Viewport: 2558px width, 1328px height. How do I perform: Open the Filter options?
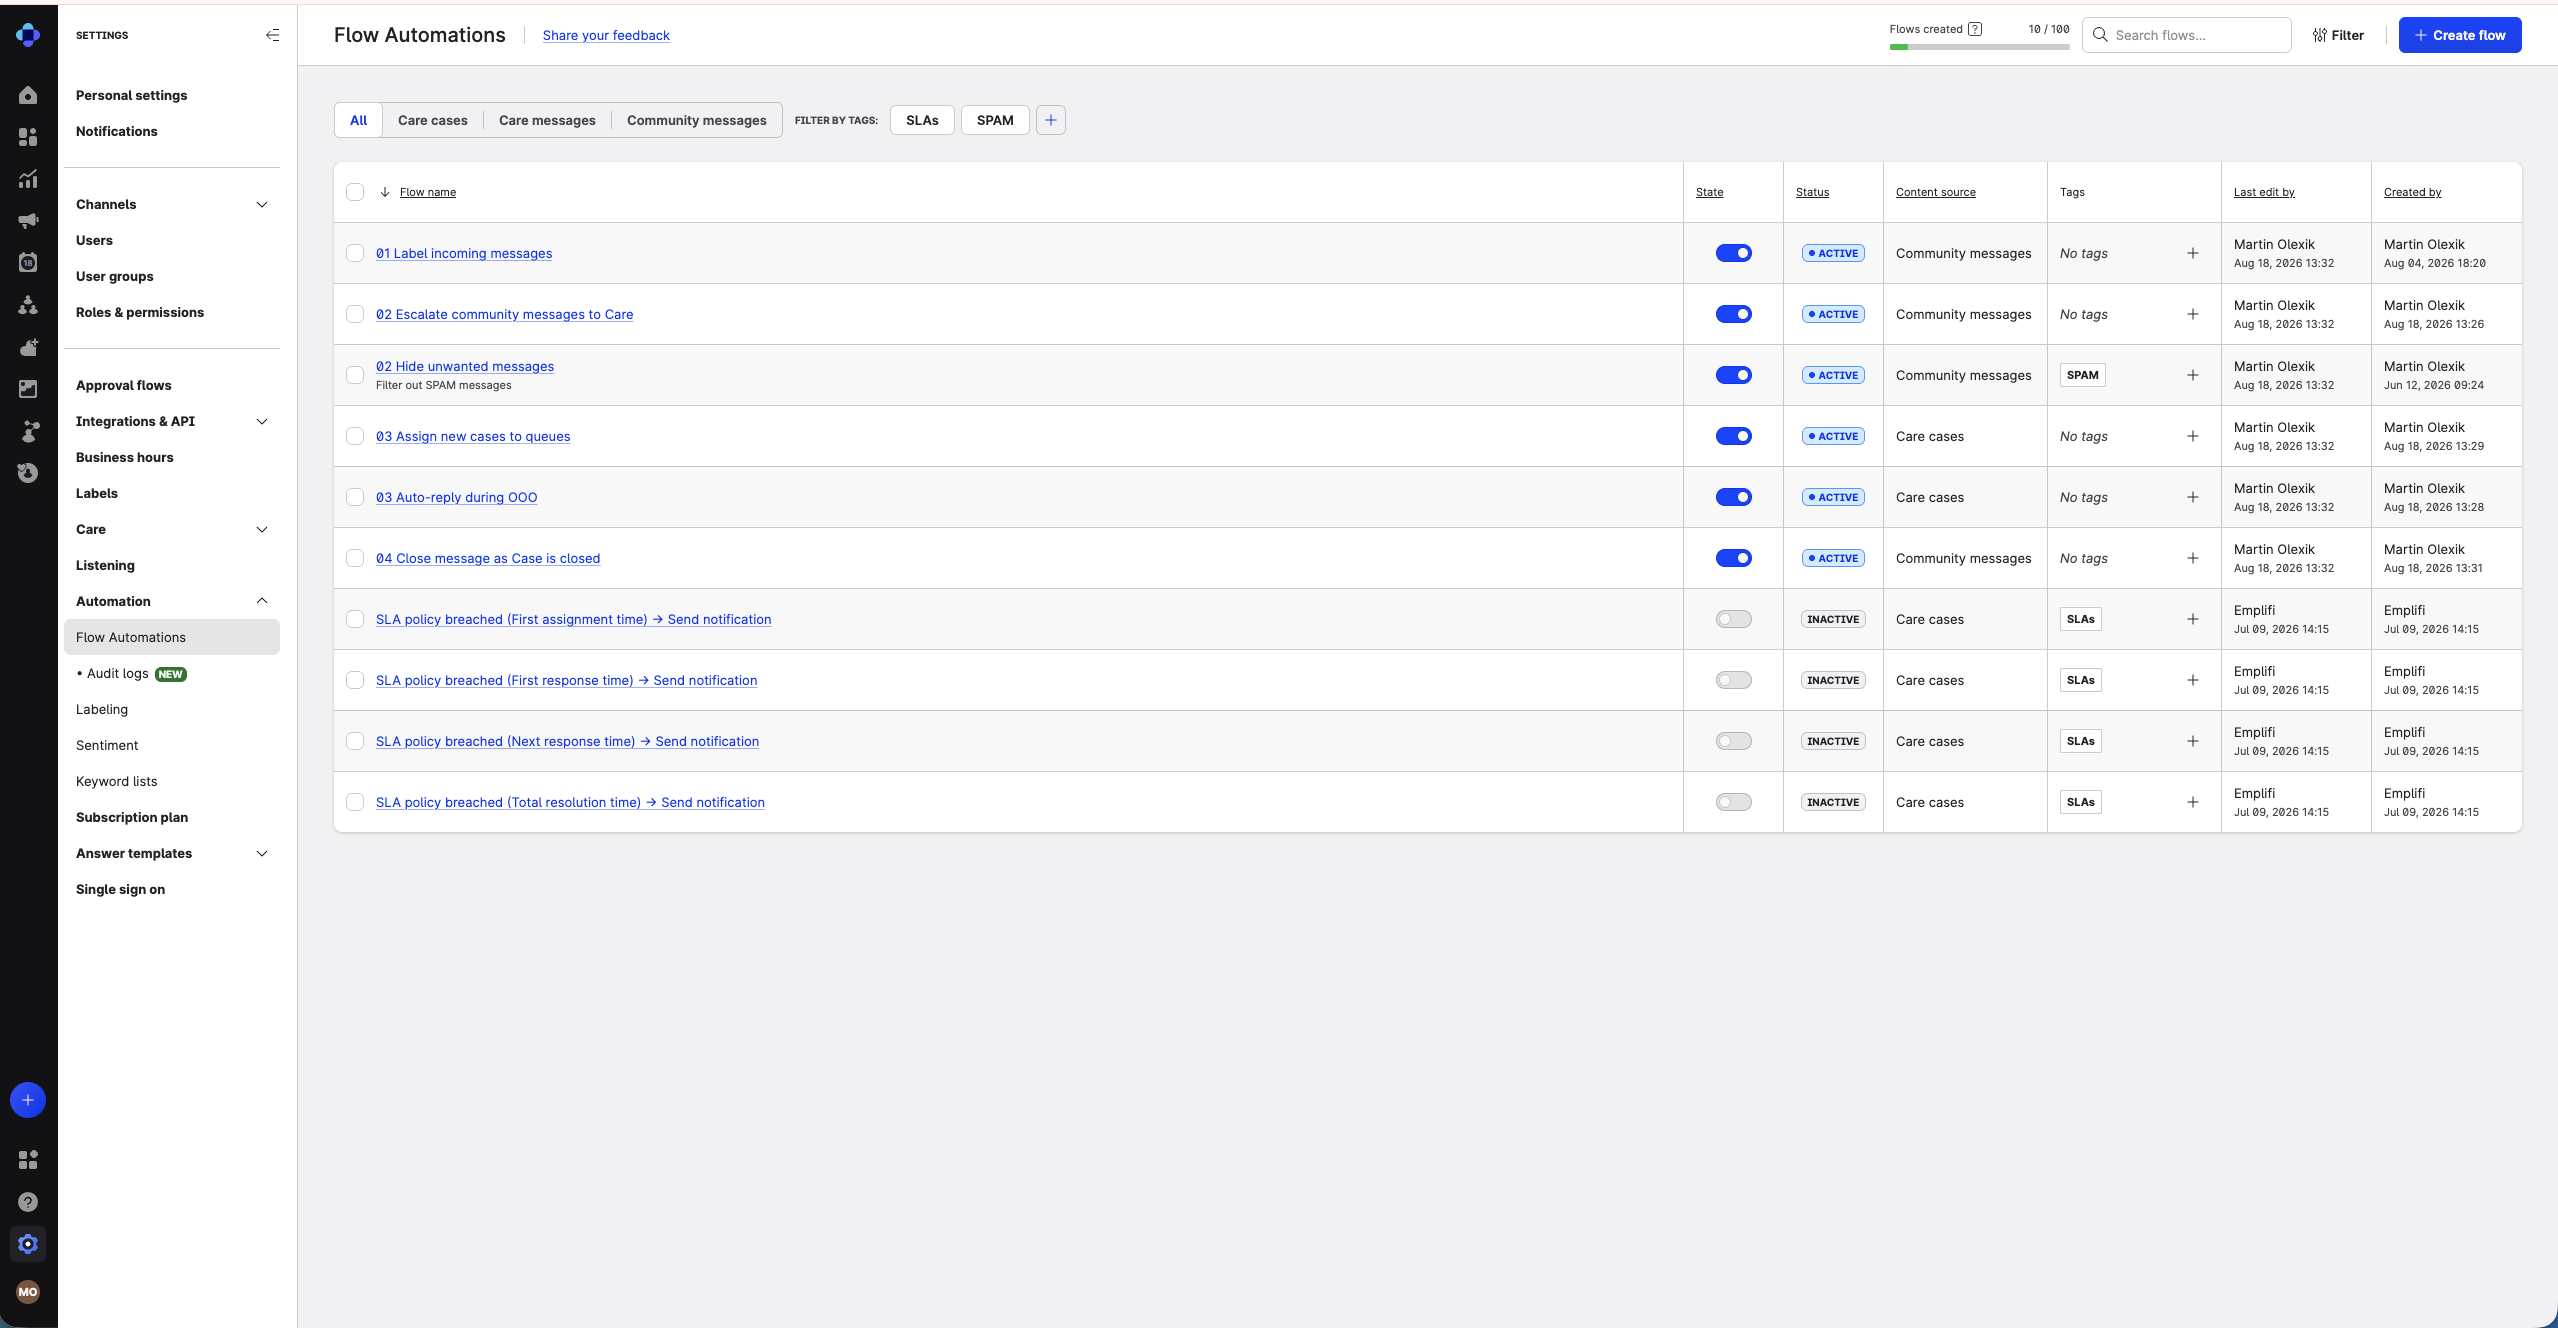[x=2338, y=35]
